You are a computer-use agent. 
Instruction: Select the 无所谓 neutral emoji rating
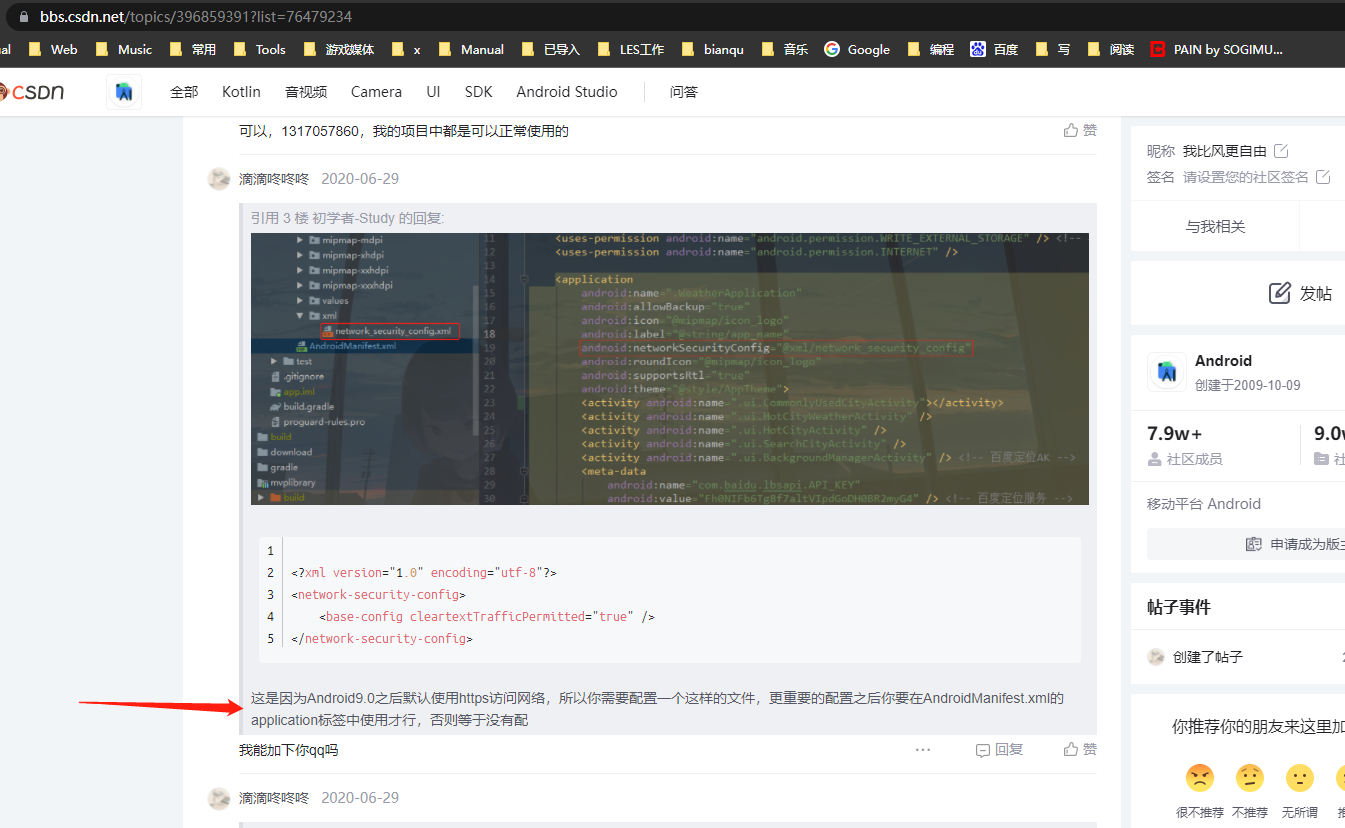[x=1300, y=778]
